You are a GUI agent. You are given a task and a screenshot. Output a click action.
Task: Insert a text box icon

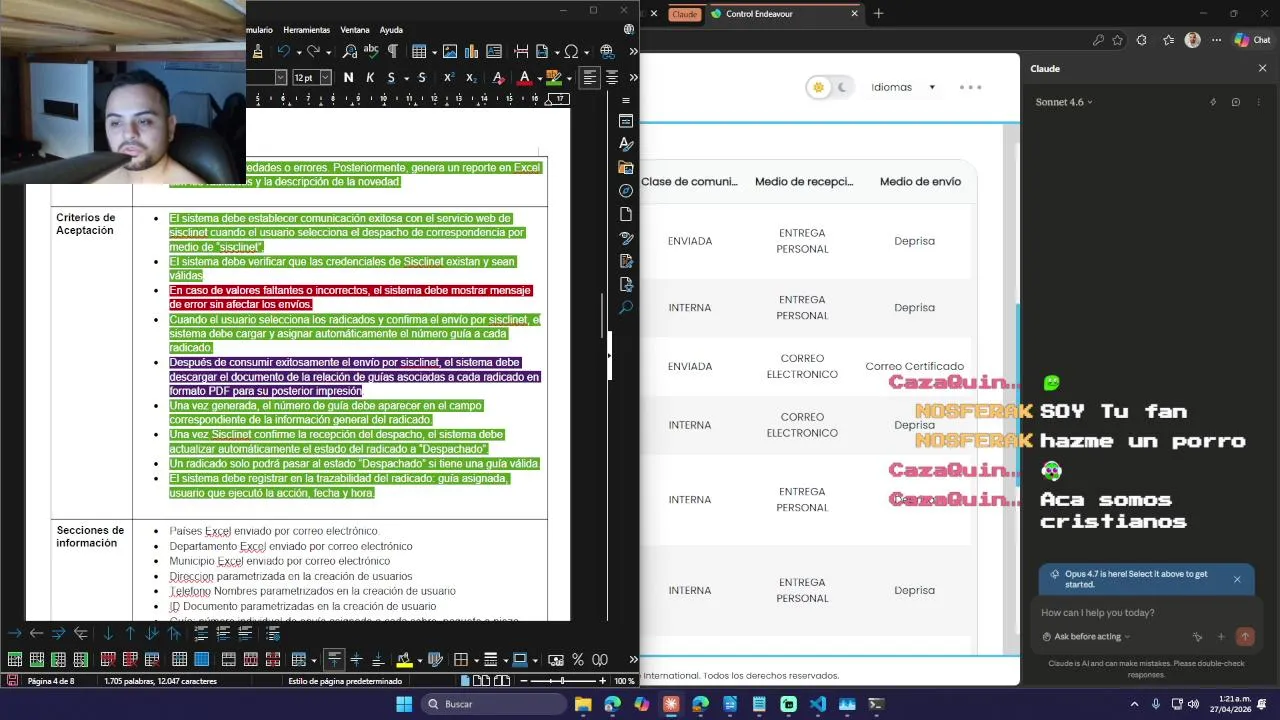point(493,52)
